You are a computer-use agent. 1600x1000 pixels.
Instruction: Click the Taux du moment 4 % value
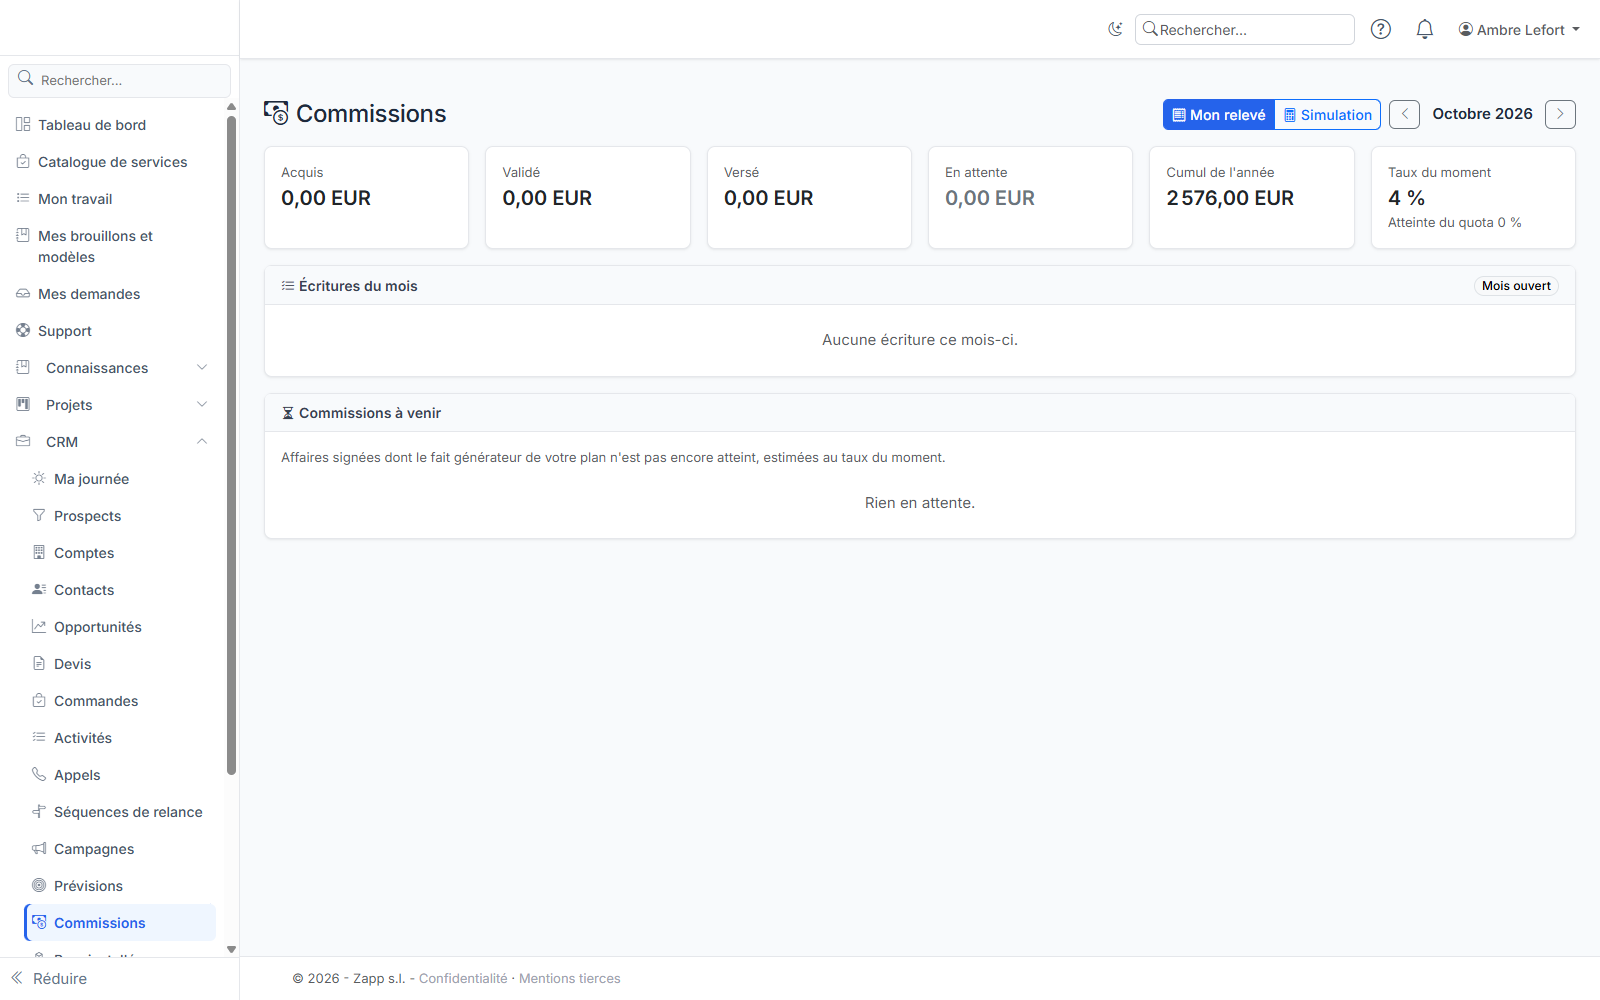1406,198
